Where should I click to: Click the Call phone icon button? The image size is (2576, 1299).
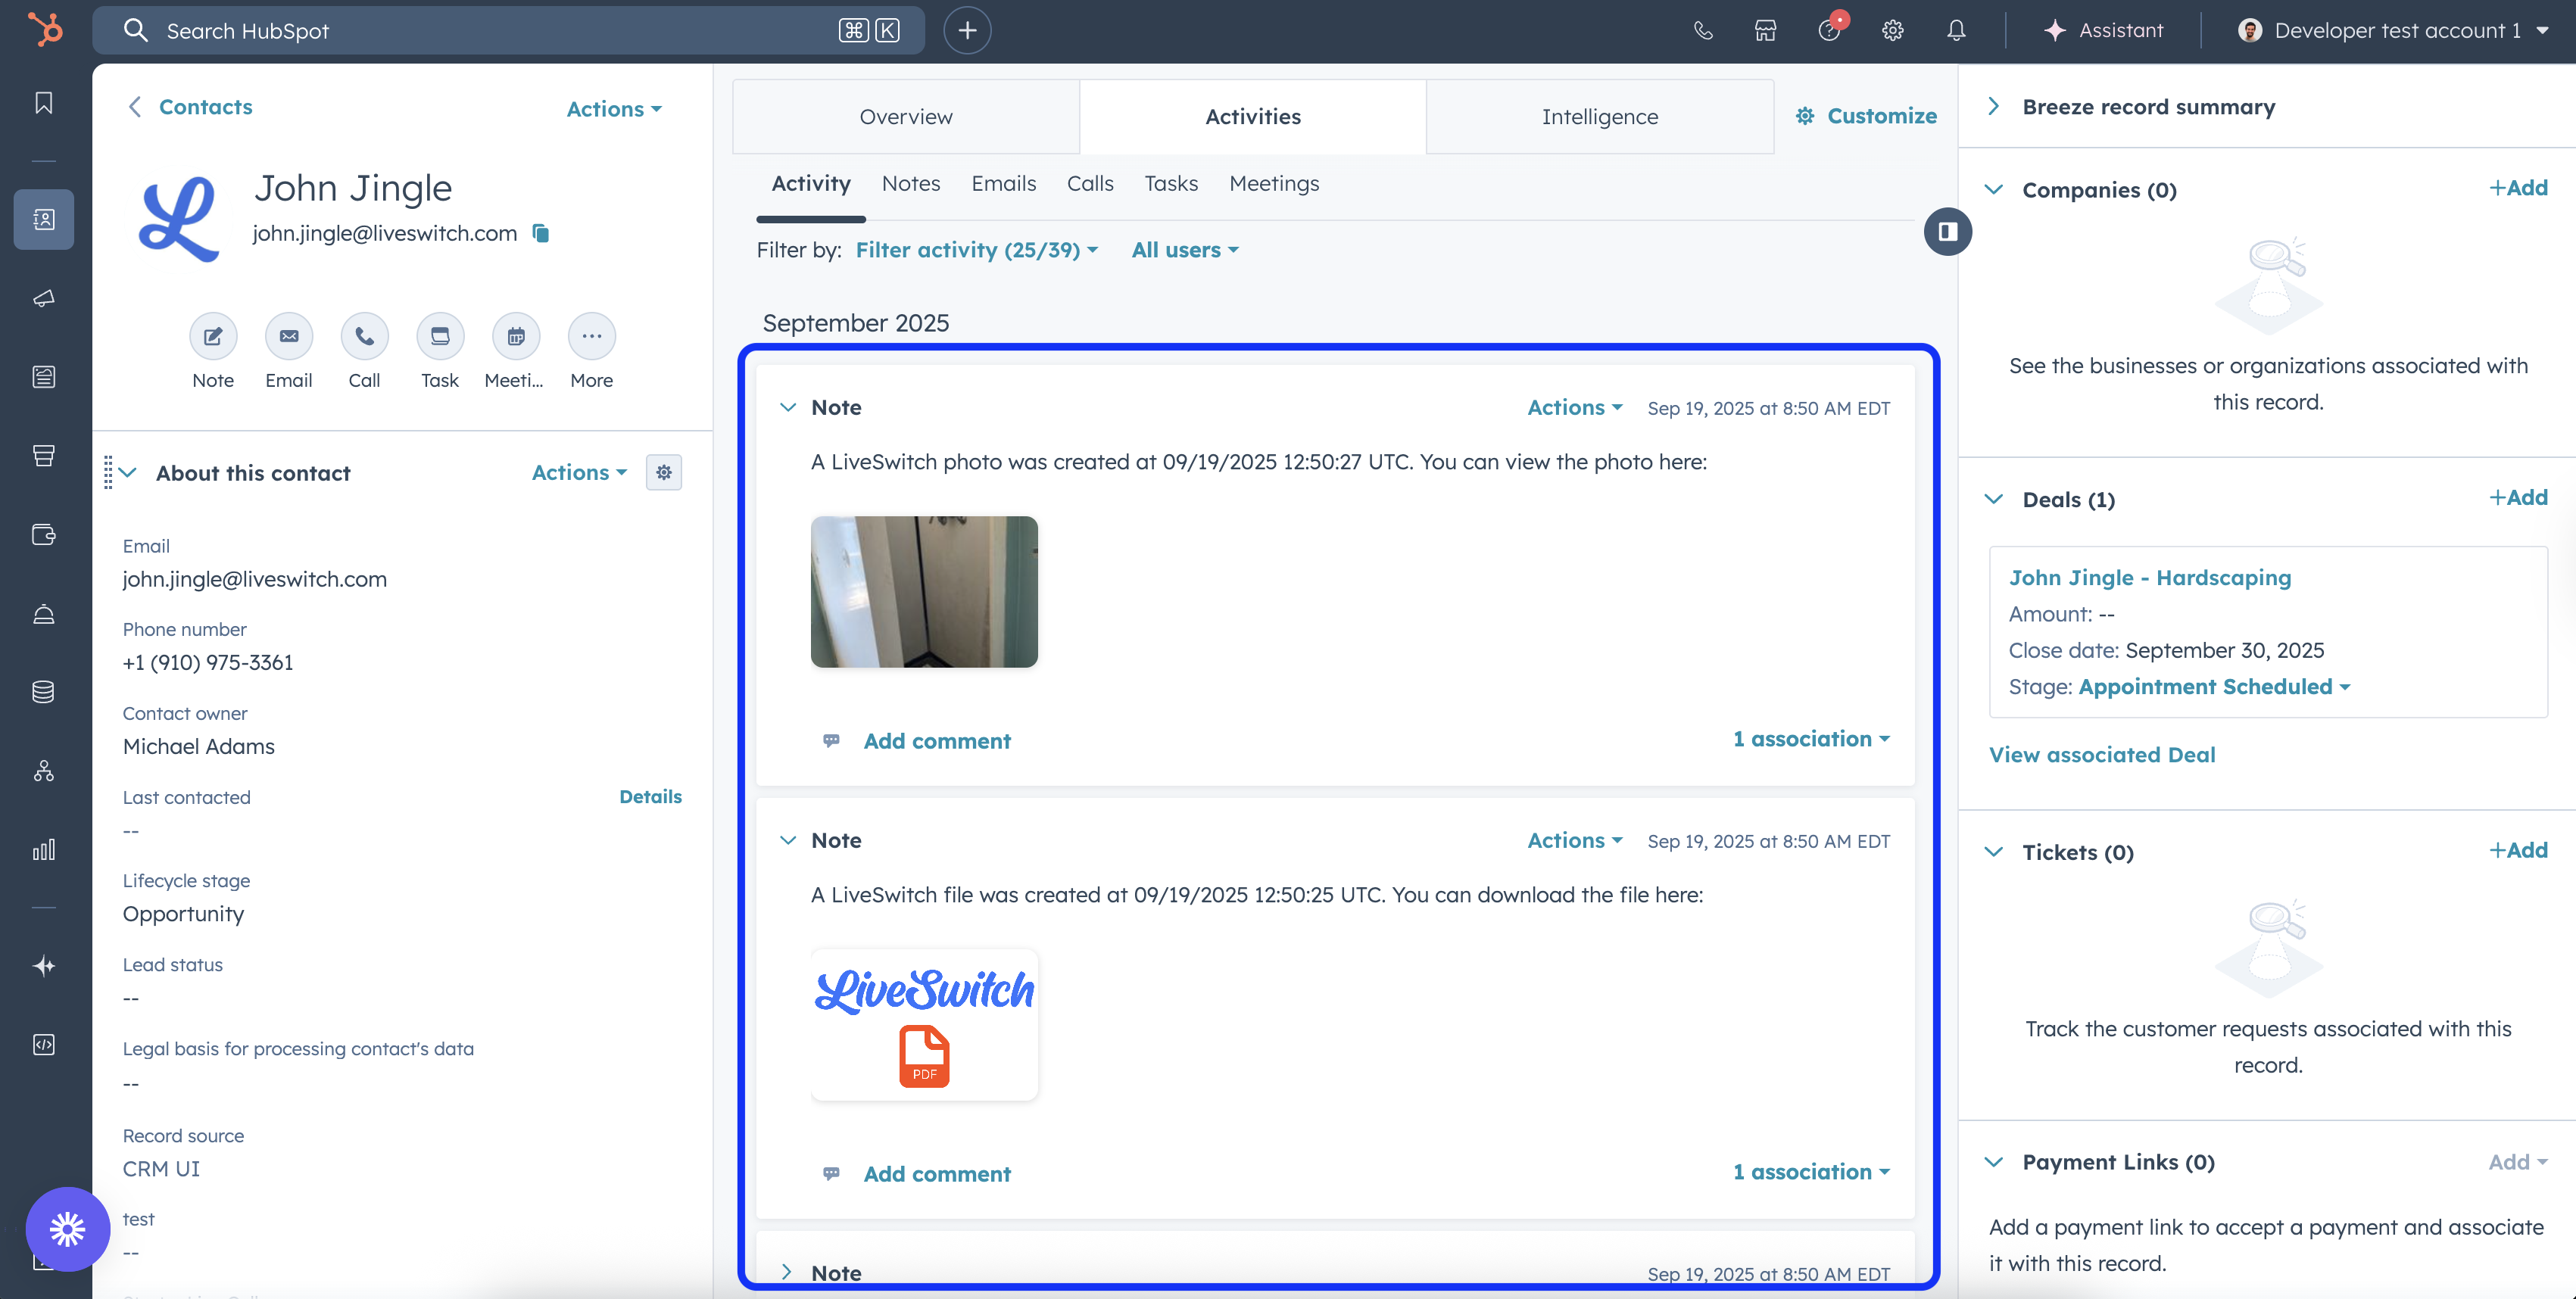point(364,337)
